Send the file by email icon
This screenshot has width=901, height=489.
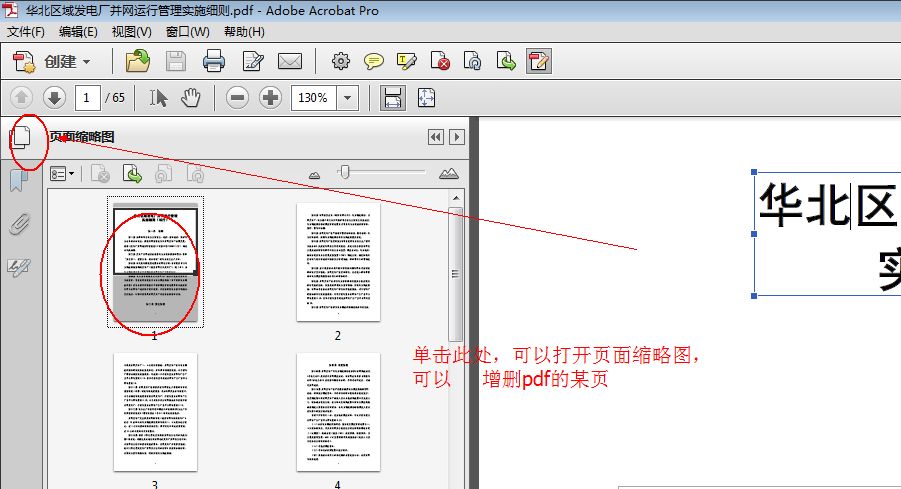pyautogui.click(x=290, y=62)
